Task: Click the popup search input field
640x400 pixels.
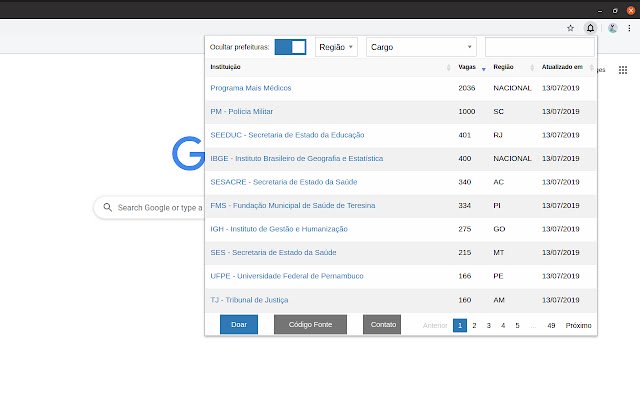Action: tap(540, 47)
